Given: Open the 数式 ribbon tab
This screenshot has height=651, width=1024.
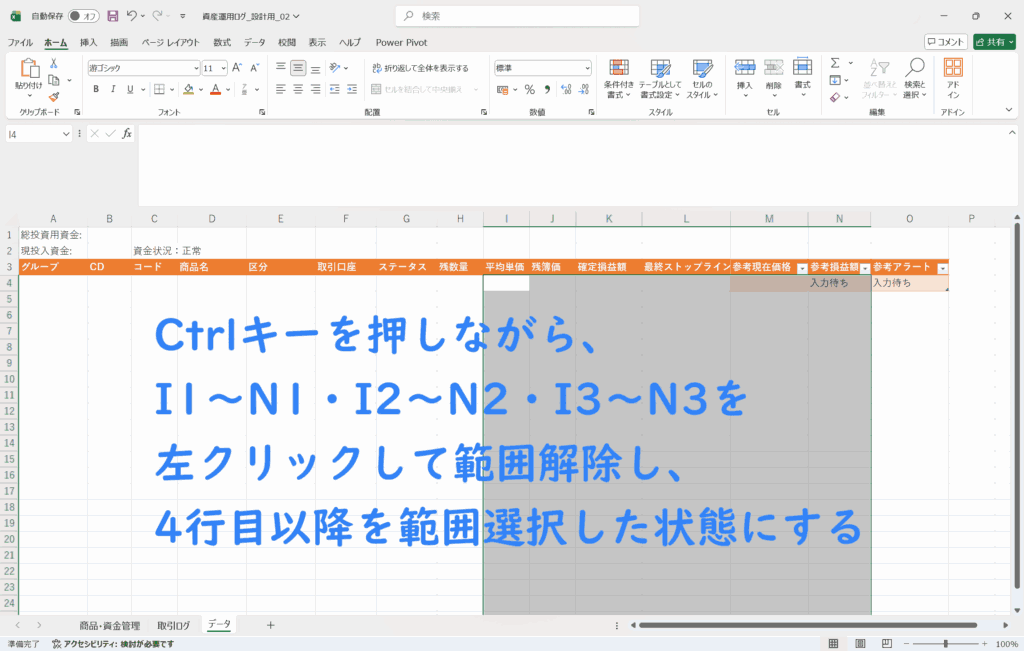Looking at the screenshot, I should click(222, 42).
